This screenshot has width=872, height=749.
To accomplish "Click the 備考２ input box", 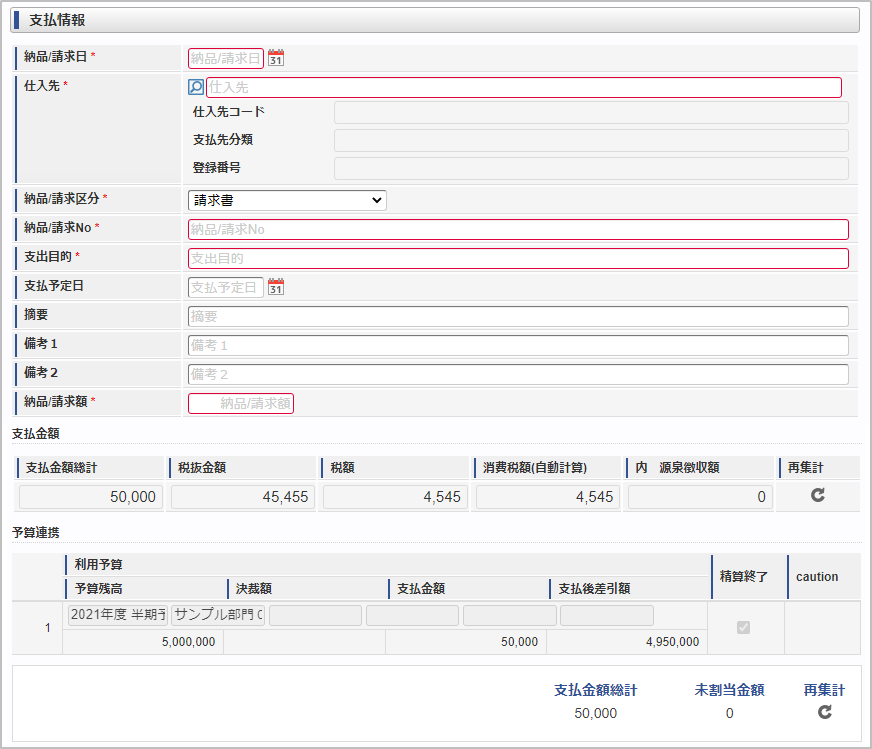I will (518, 375).
